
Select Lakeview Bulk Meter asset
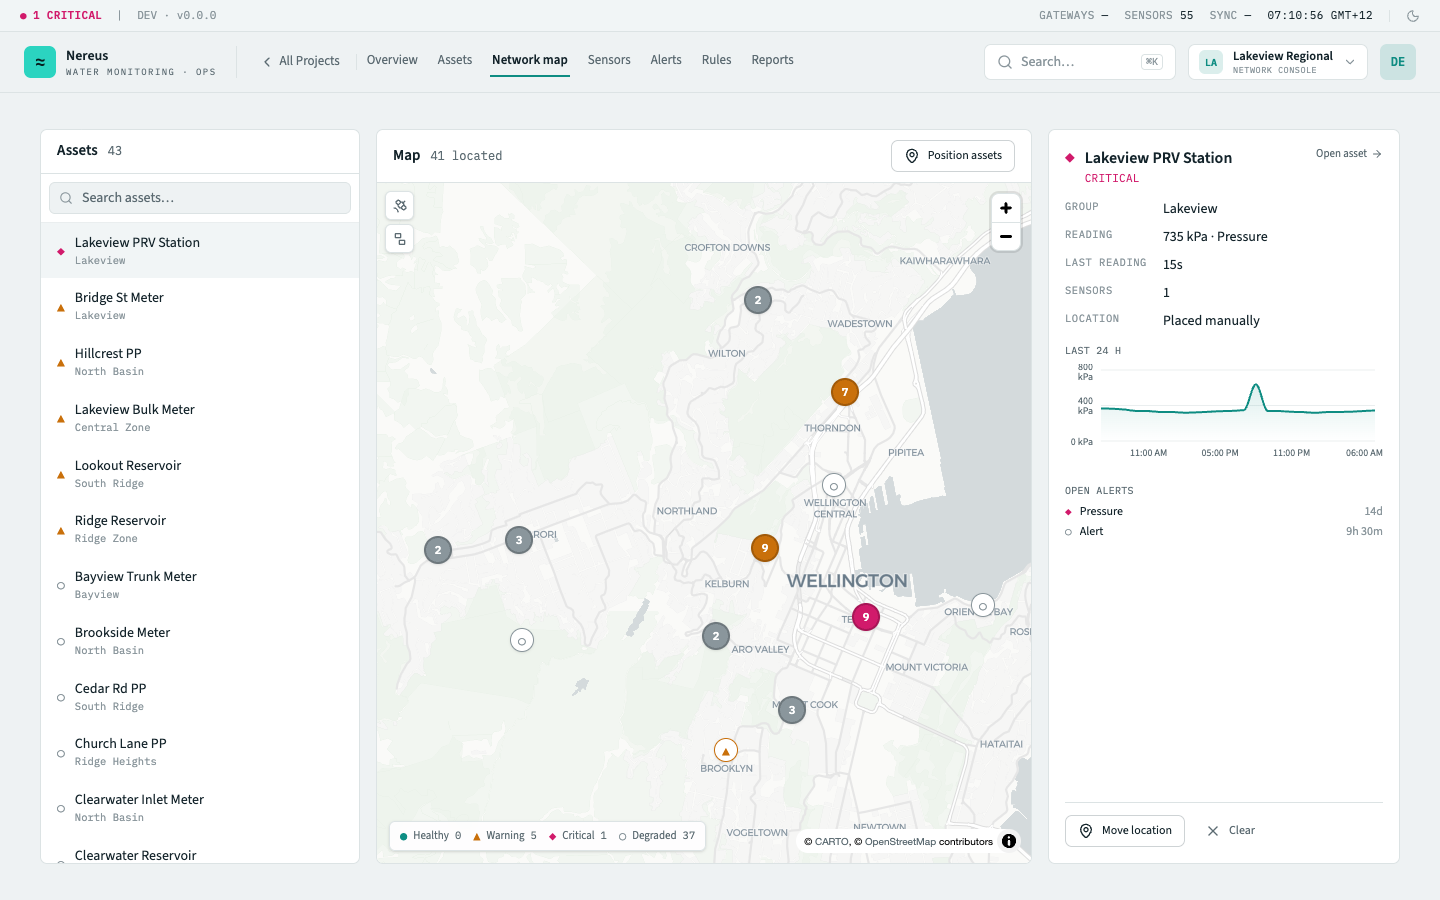pyautogui.click(x=200, y=418)
